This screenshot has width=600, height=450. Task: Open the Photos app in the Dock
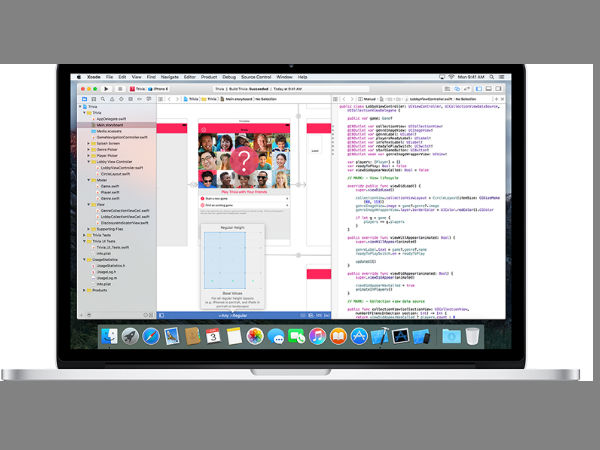(x=254, y=337)
